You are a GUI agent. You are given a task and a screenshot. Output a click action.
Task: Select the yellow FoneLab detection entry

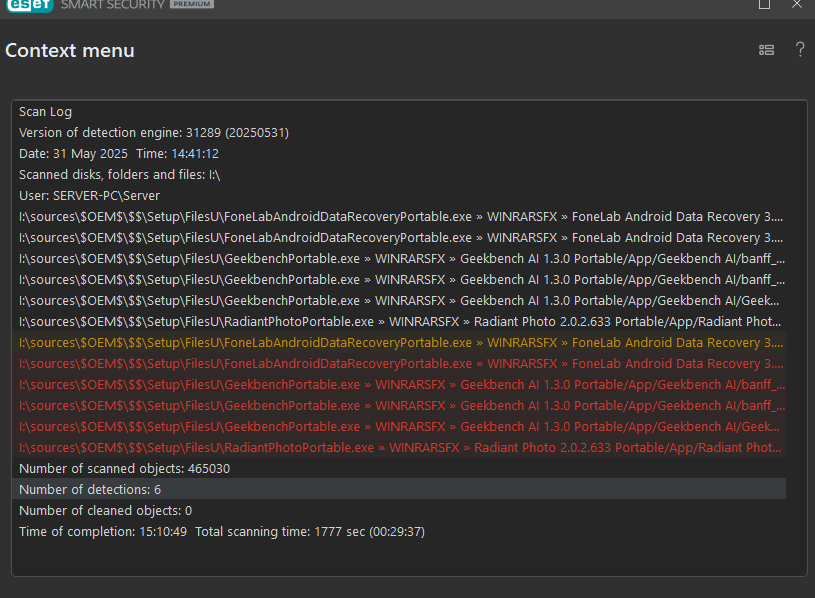coord(399,343)
